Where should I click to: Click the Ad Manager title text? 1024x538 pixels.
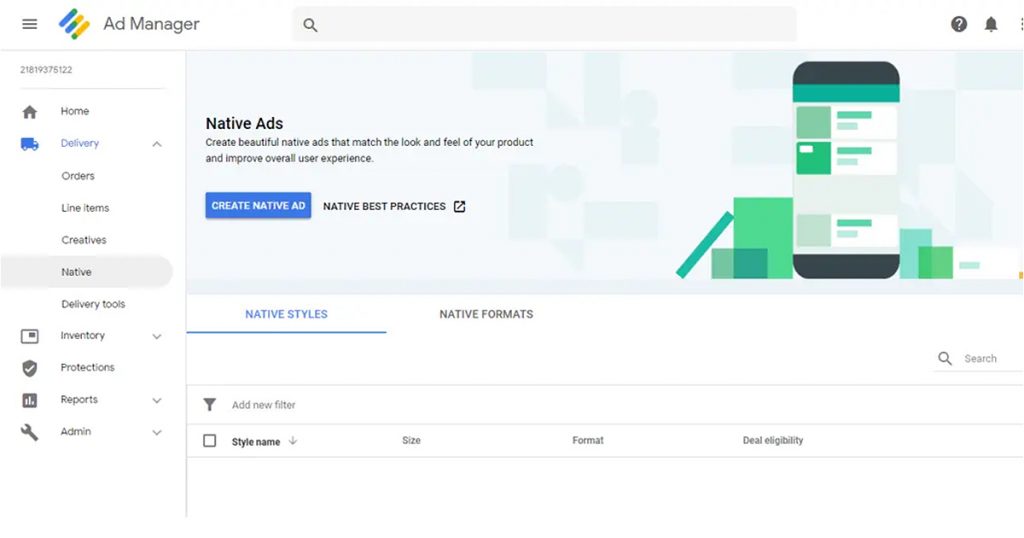coord(152,24)
